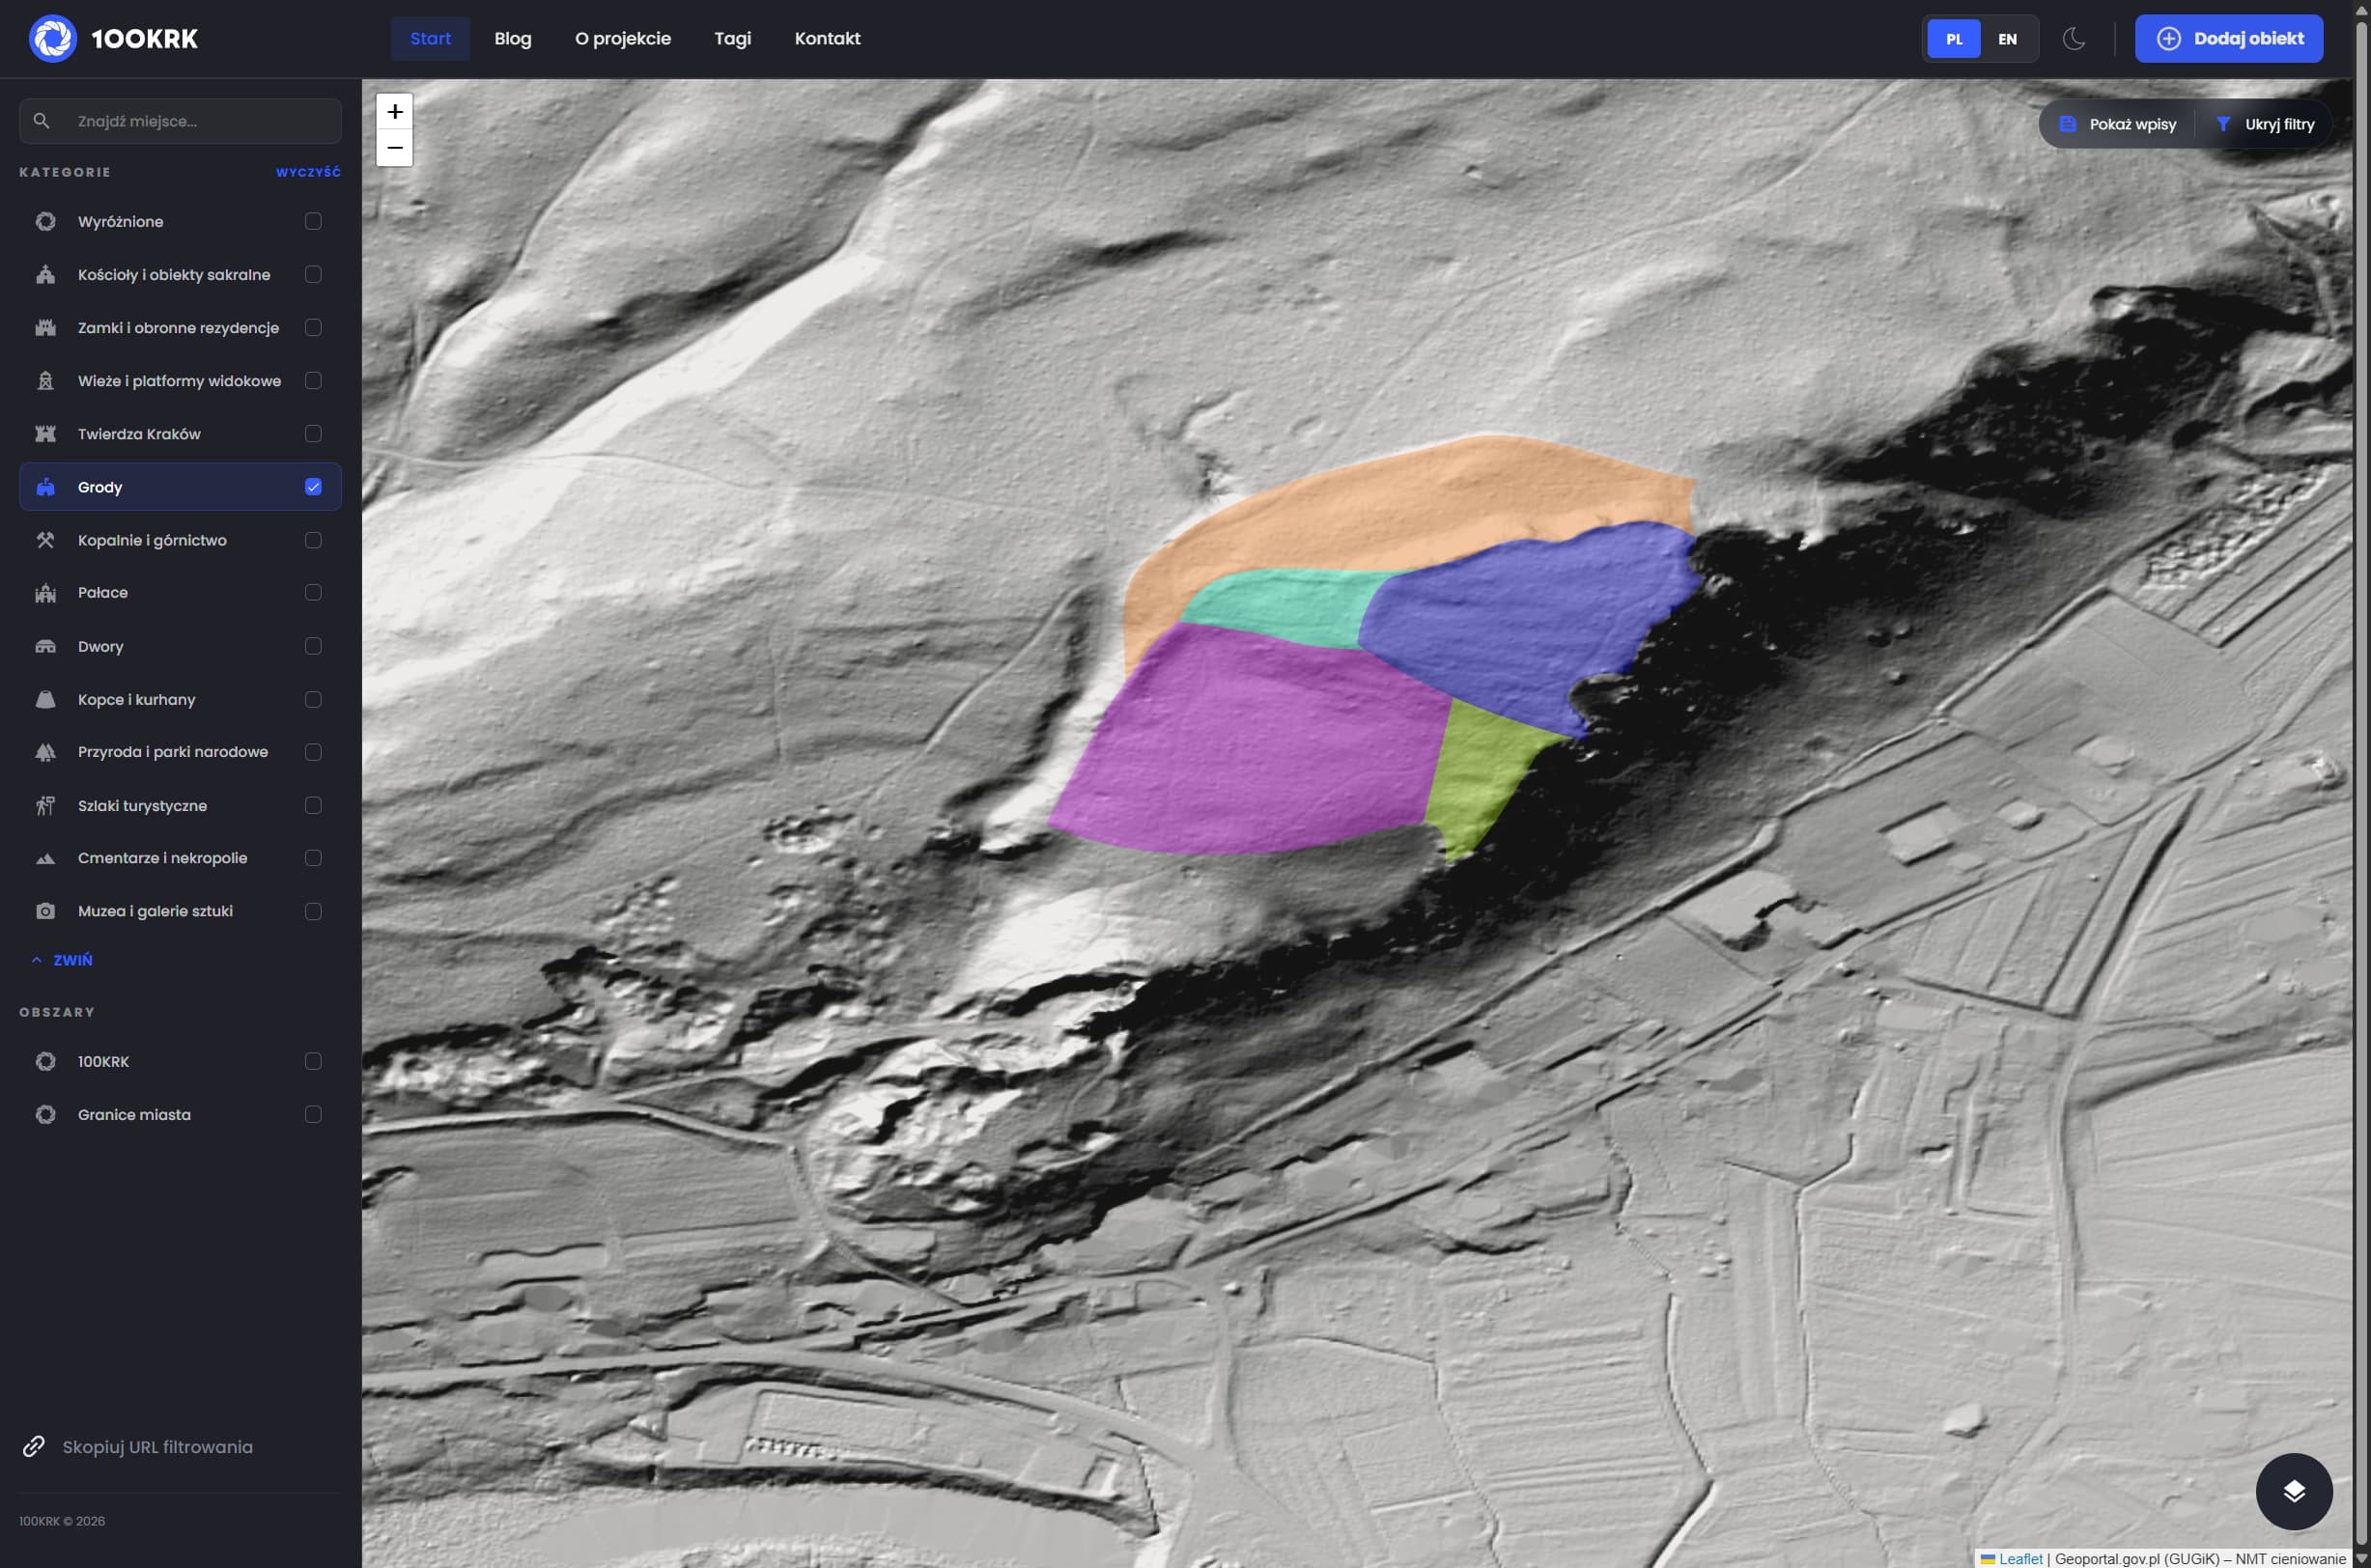The height and width of the screenshot is (1568, 2371).
Task: Open the Blog menu item
Action: pyautogui.click(x=512, y=39)
